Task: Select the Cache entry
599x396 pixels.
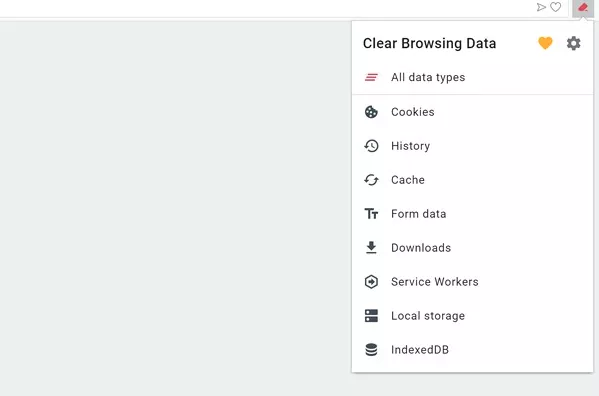Action: 473,180
